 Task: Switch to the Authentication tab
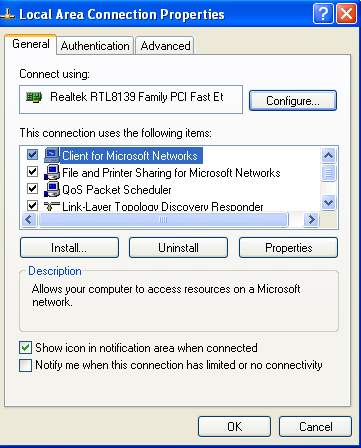tap(95, 46)
